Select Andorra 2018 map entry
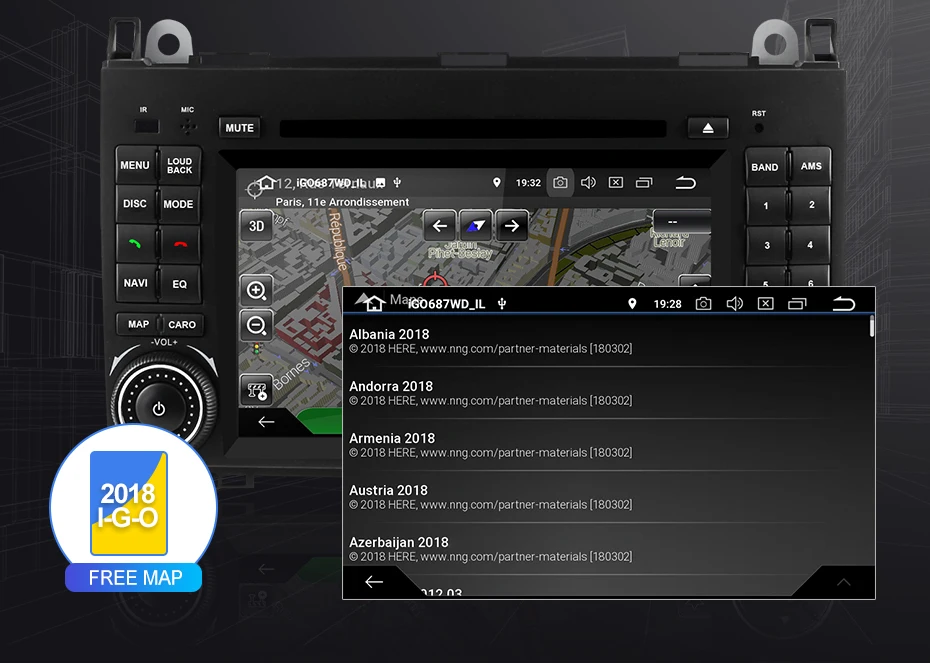Screen dimensions: 930x664 pyautogui.click(x=605, y=393)
